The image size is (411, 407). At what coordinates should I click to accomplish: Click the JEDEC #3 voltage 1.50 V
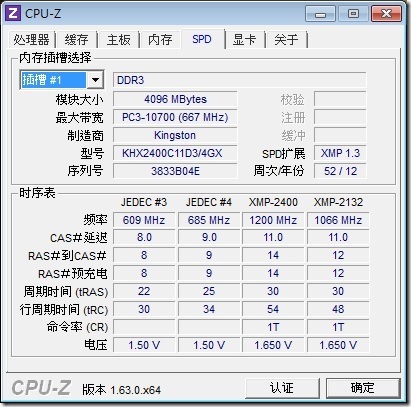click(144, 345)
